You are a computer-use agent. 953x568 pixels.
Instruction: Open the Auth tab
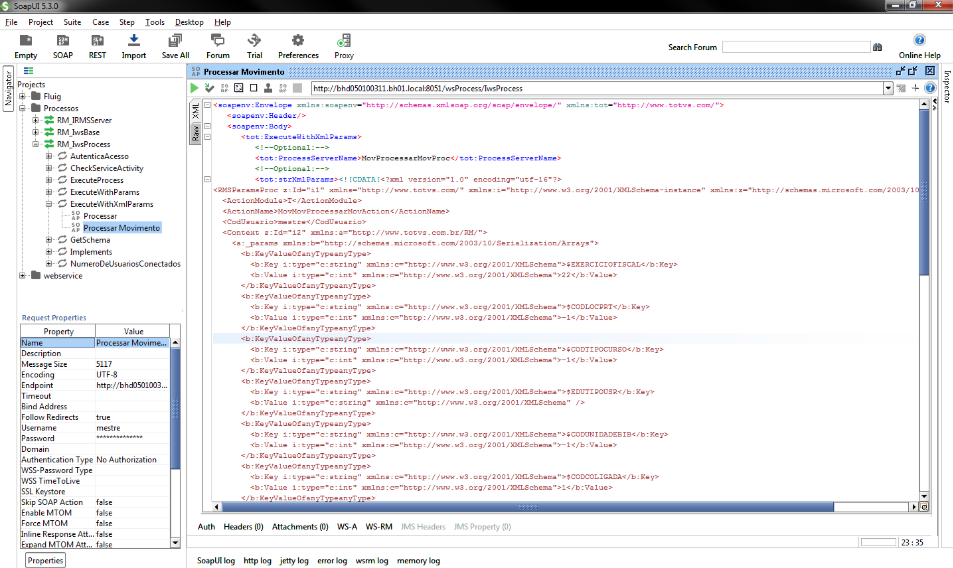[206, 527]
